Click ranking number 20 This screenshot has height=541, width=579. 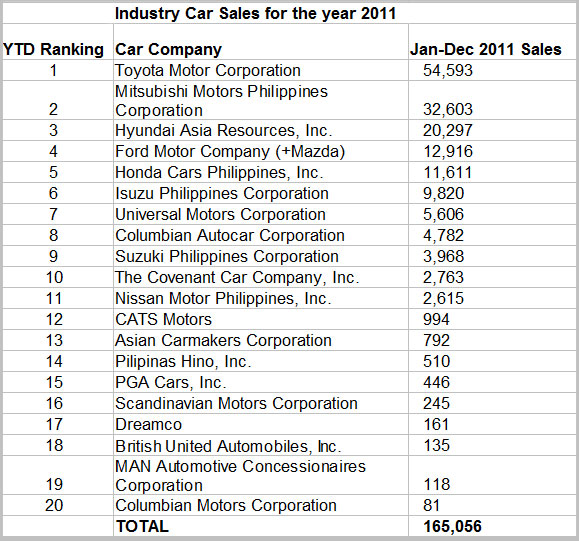tap(54, 506)
